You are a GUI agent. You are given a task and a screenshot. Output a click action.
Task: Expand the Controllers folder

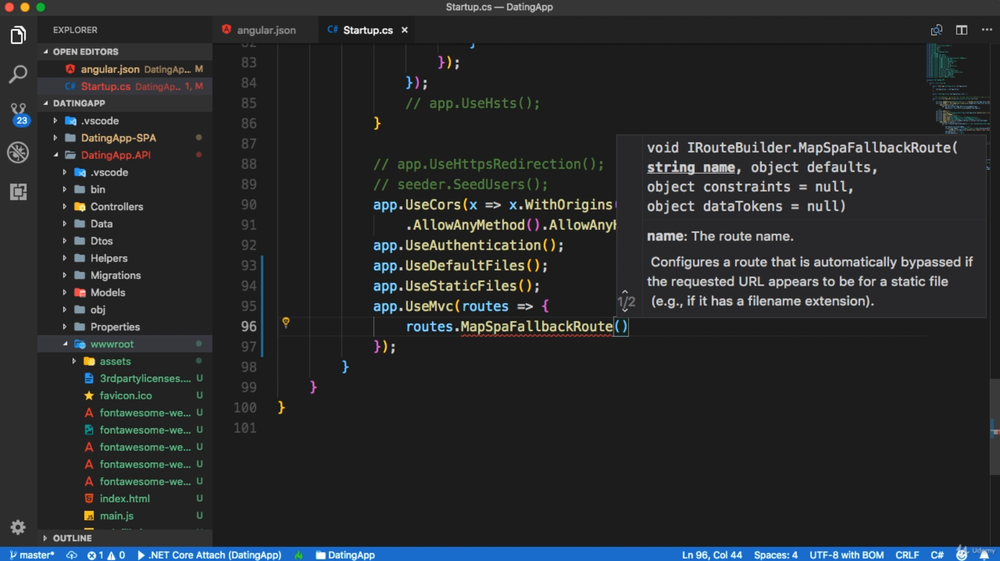click(116, 207)
